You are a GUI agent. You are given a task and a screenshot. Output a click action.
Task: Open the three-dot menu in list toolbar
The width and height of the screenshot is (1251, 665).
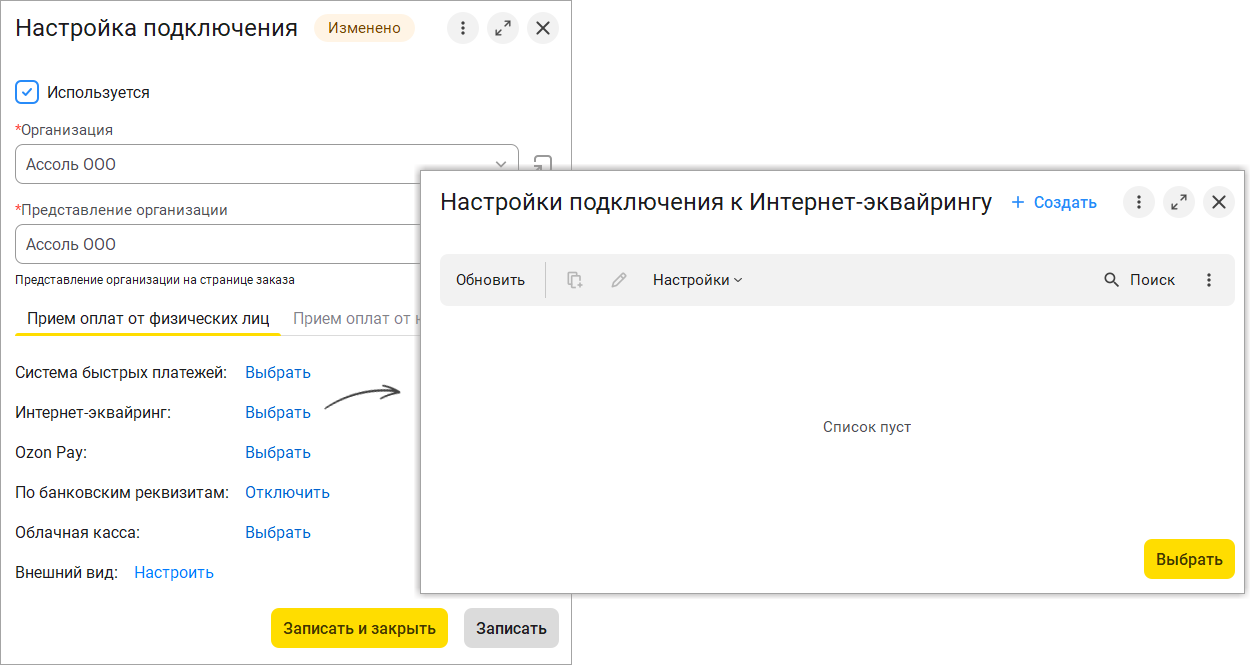[x=1209, y=280]
